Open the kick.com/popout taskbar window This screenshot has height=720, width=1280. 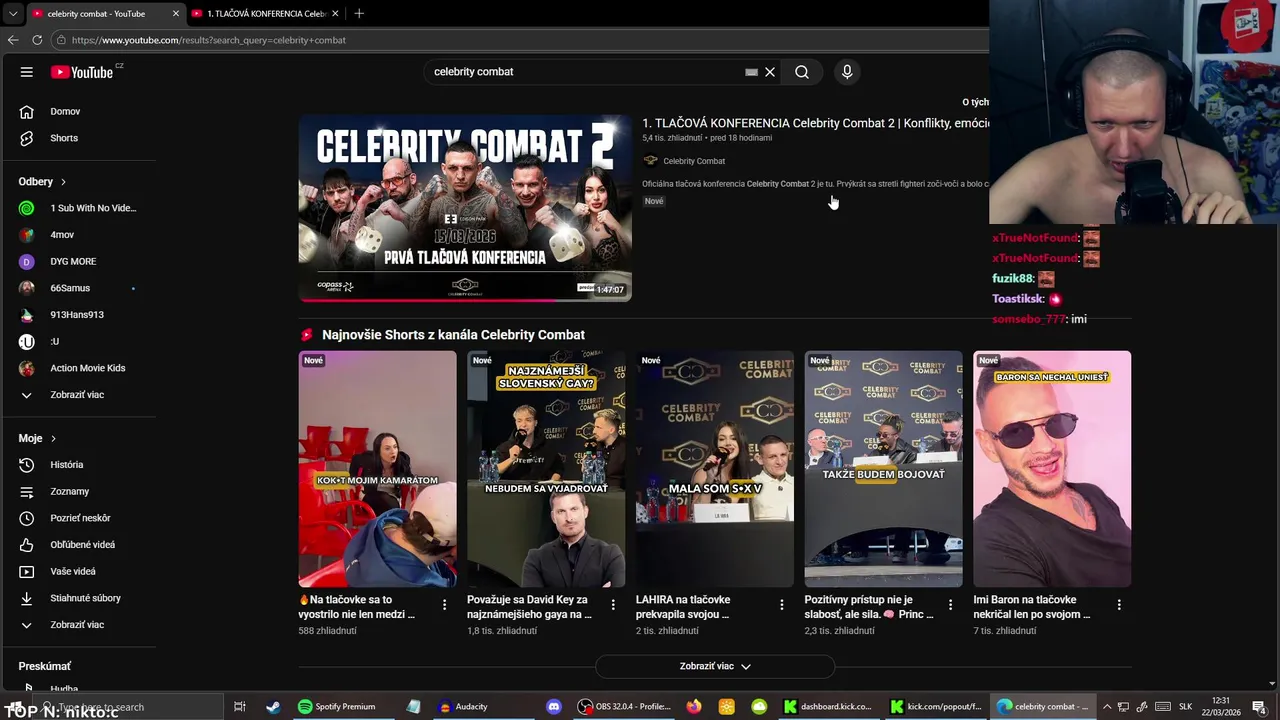[x=936, y=707]
